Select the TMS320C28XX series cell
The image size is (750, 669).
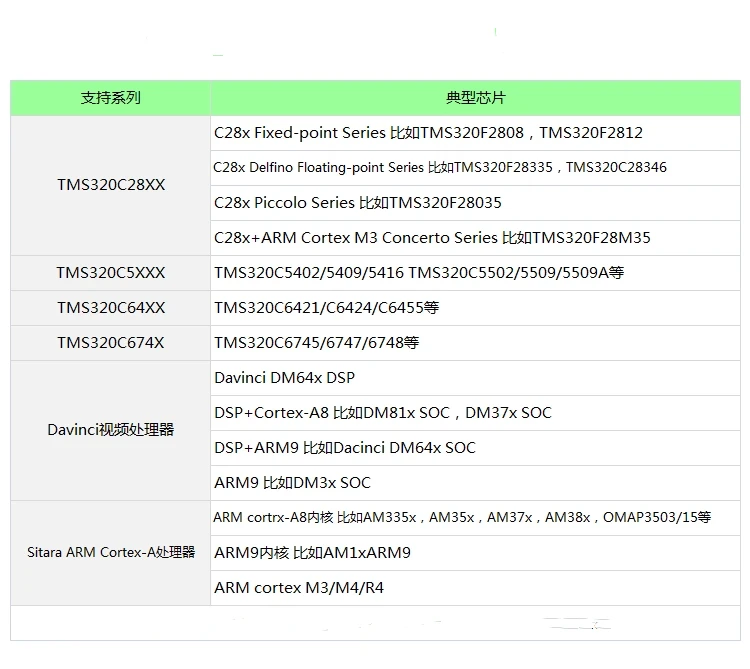pyautogui.click(x=110, y=186)
